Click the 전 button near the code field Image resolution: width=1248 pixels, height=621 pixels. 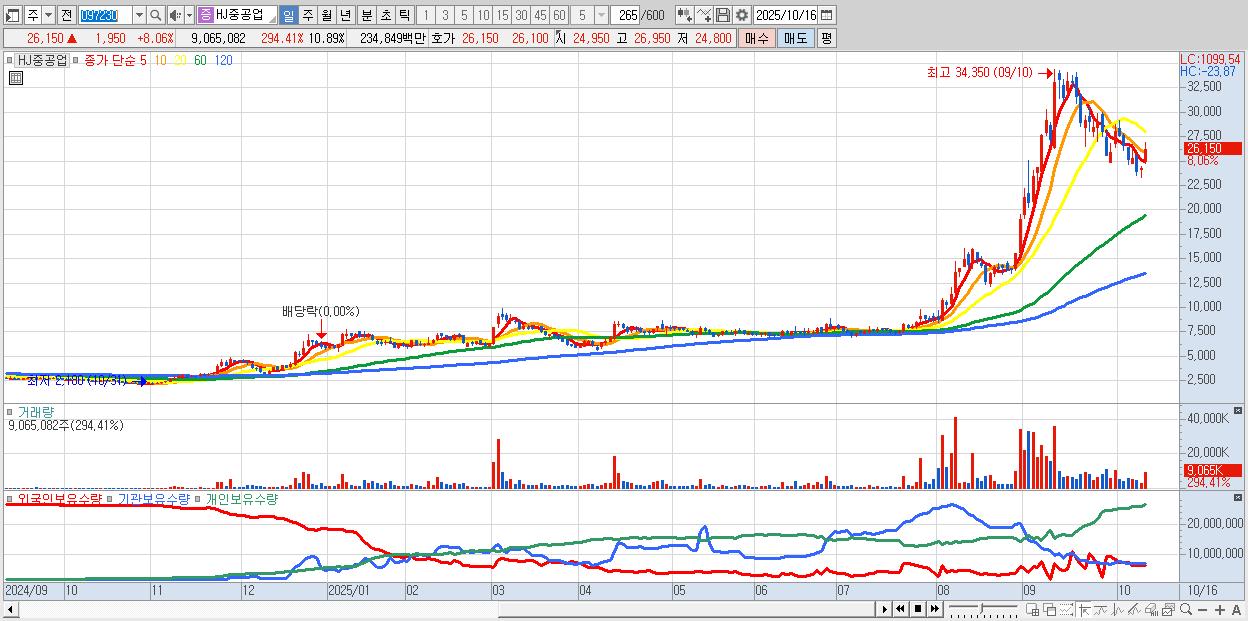pos(67,15)
